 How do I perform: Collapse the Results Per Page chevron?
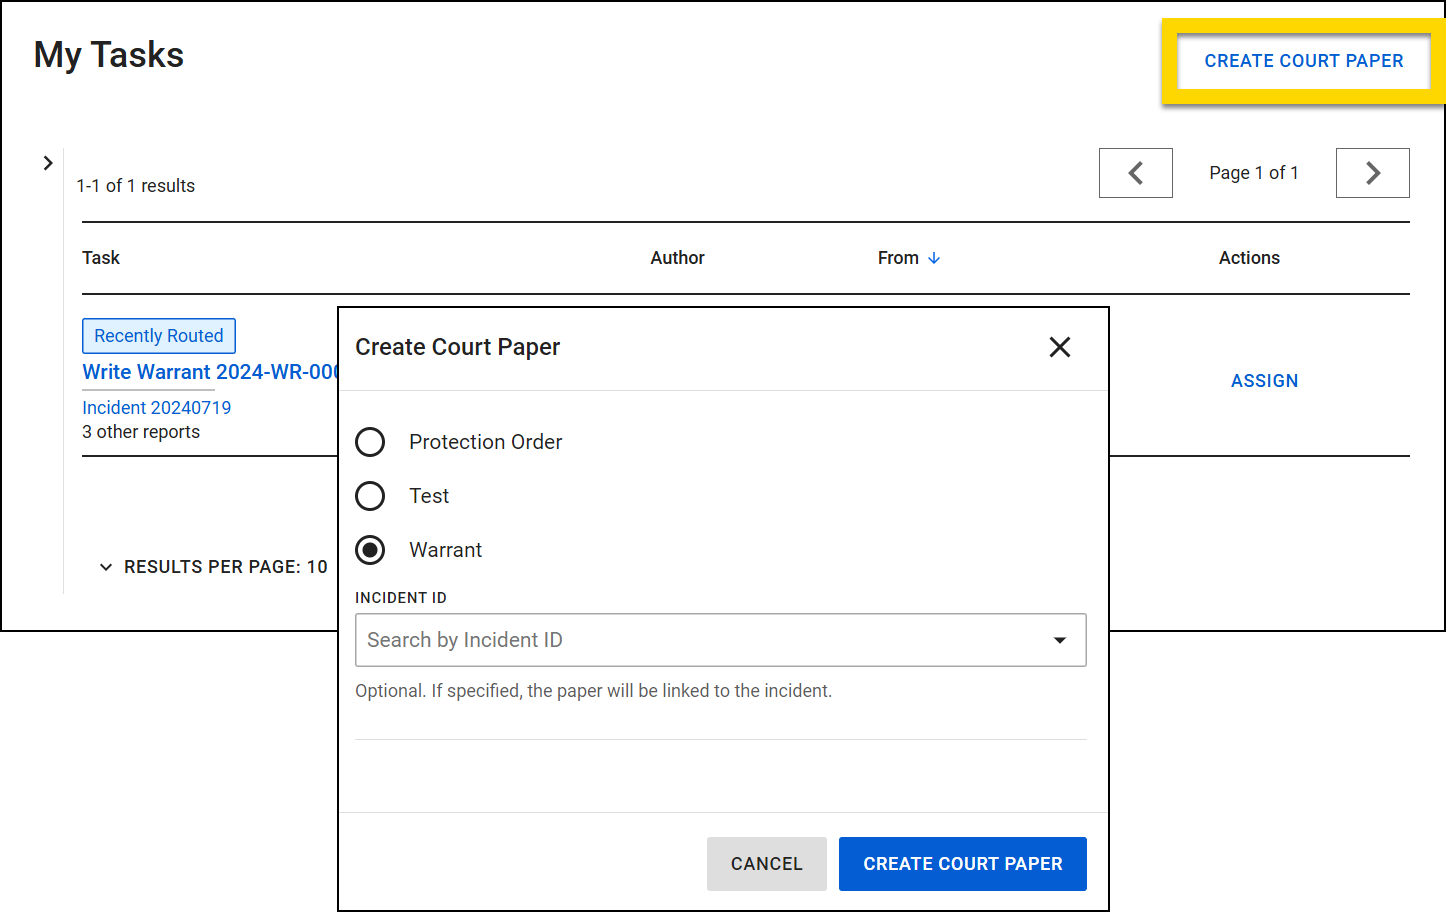click(x=106, y=566)
